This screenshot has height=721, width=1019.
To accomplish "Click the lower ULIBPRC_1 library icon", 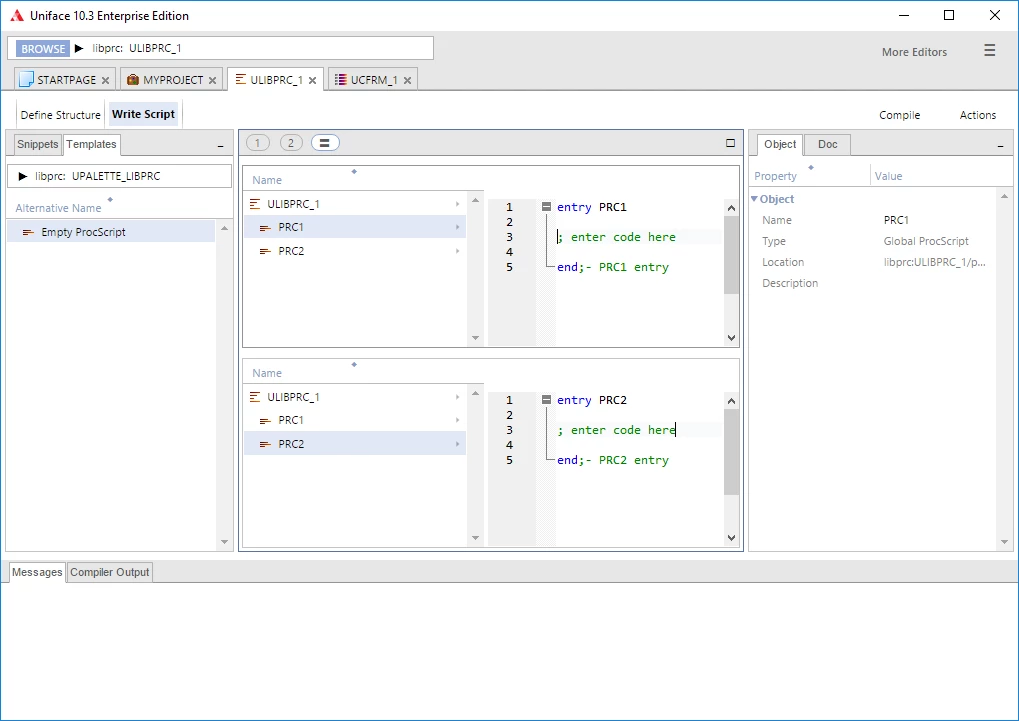I will click(x=255, y=397).
